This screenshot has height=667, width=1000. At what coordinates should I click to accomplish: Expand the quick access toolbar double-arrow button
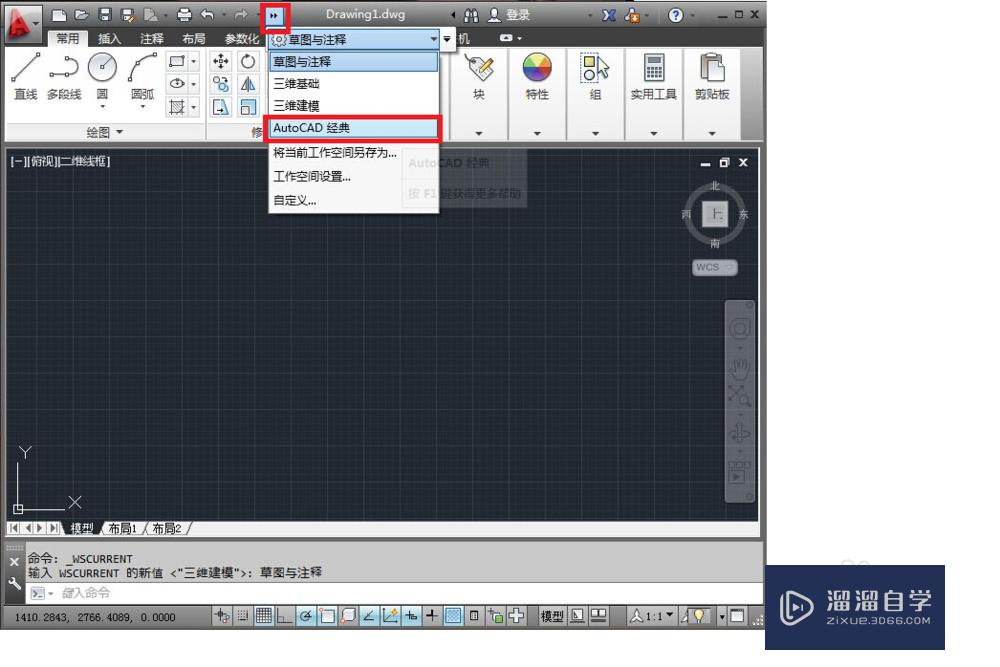coord(274,16)
